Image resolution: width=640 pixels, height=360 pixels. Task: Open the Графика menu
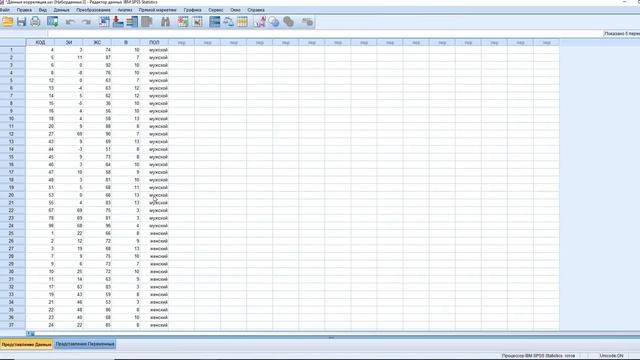coord(192,10)
